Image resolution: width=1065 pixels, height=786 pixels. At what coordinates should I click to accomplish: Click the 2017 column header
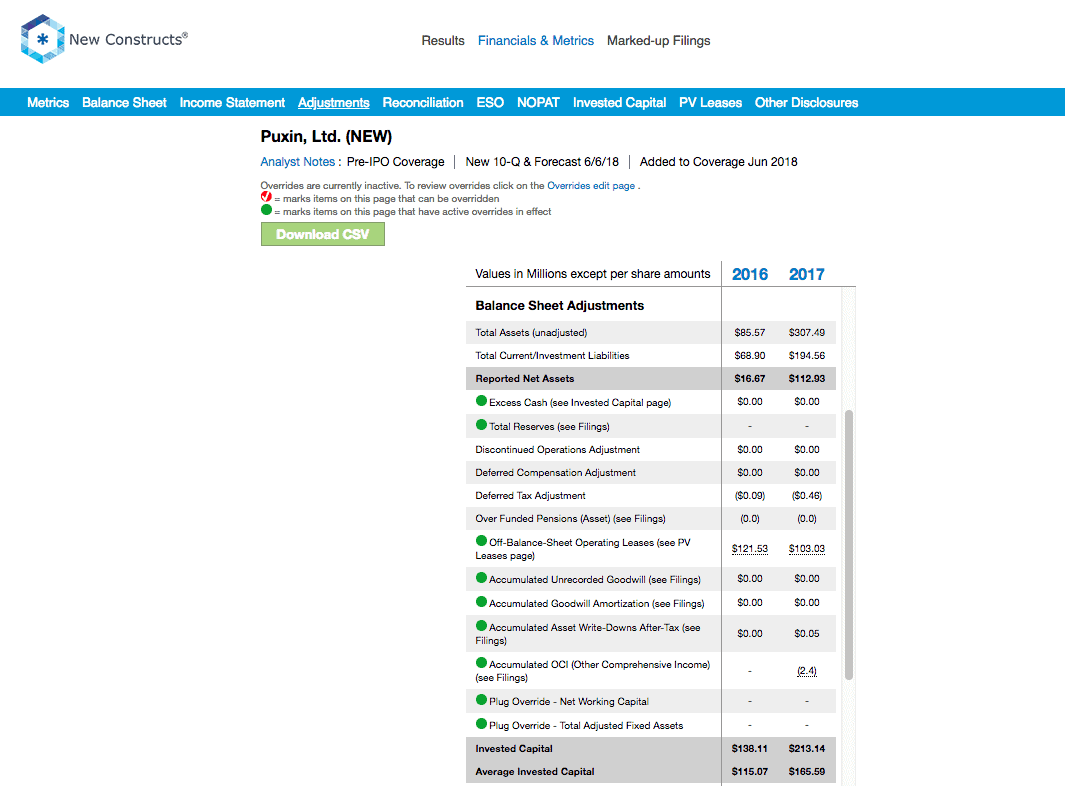point(807,274)
